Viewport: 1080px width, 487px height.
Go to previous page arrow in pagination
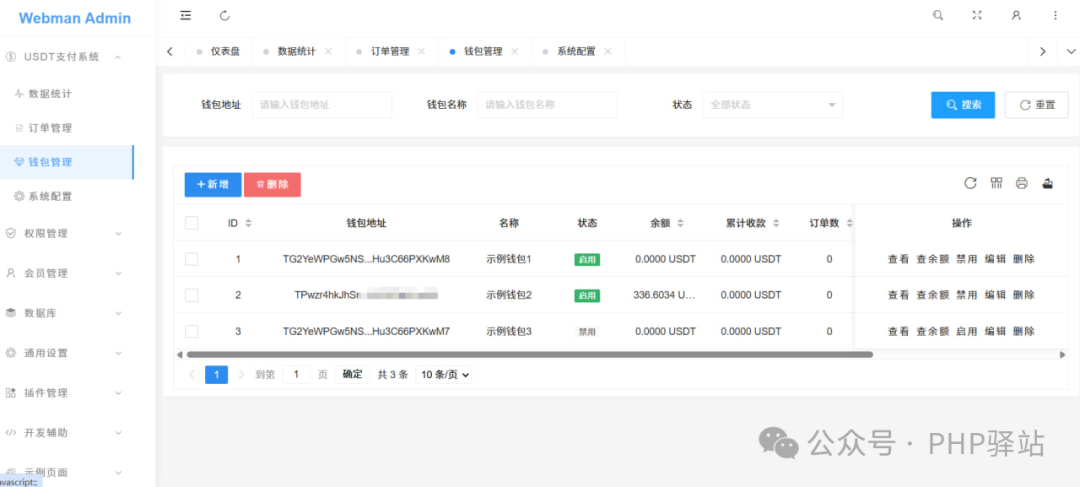pyautogui.click(x=192, y=375)
